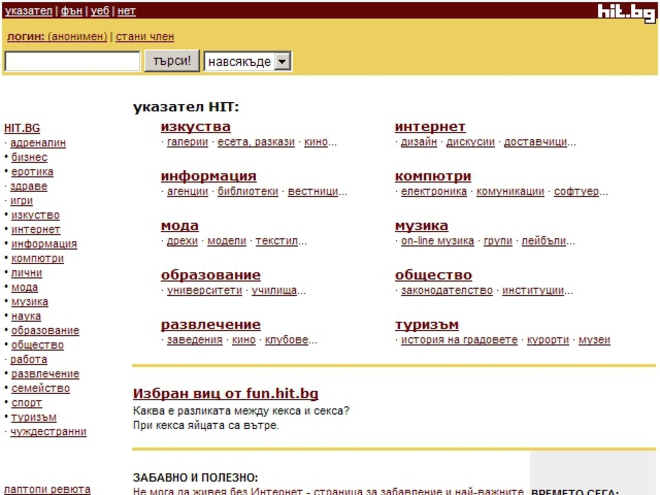
Task: Click the hit.bg logo
Action: [x=626, y=13]
